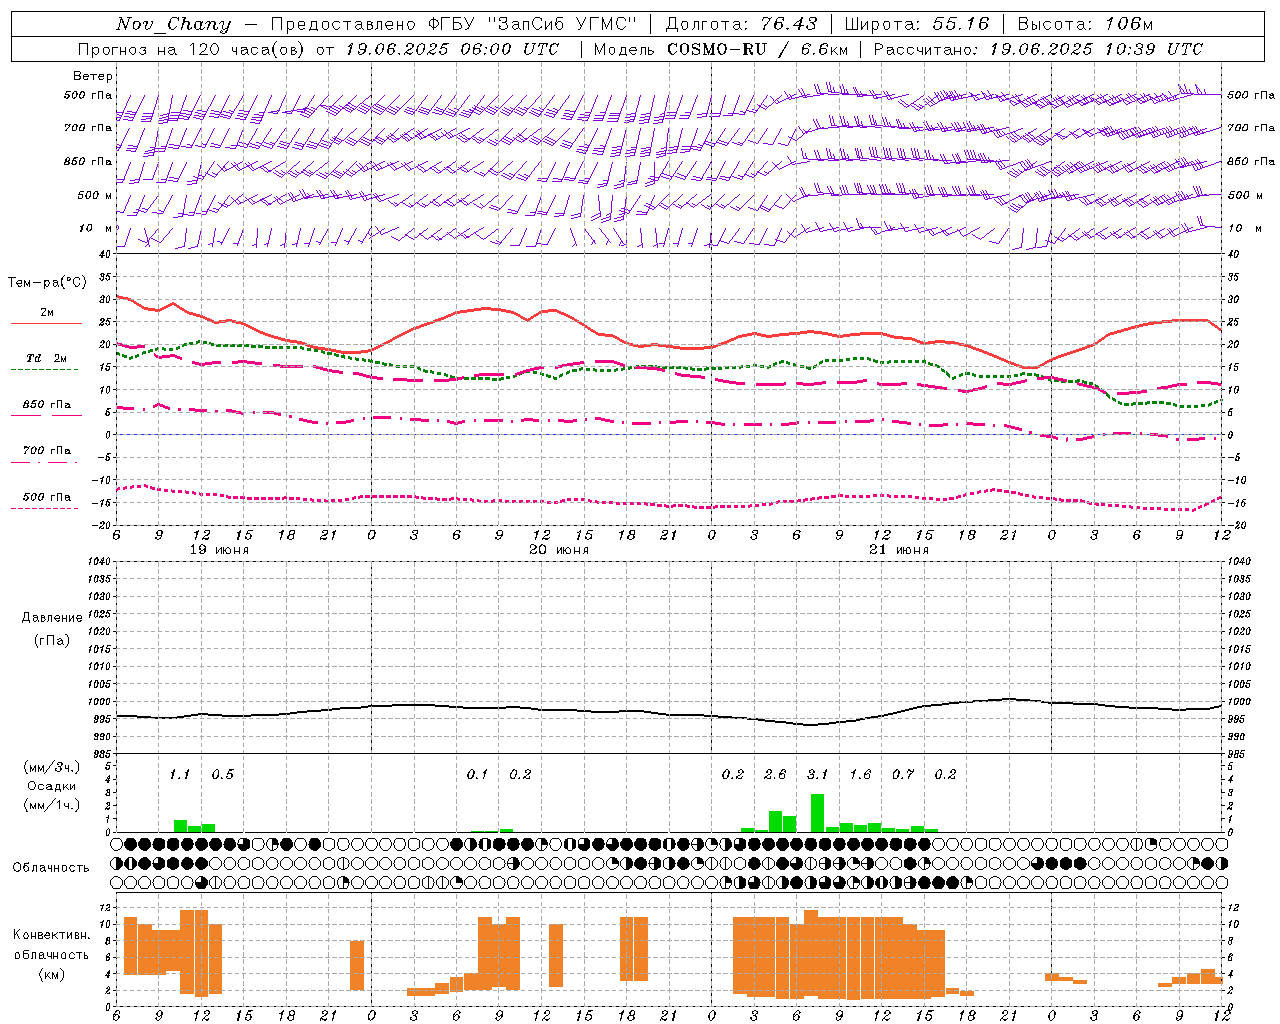The height and width of the screenshot is (1024, 1280).
Task: Click the 'Модель COSMO-RU / 6.6км' model text
Action: pyautogui.click(x=721, y=49)
